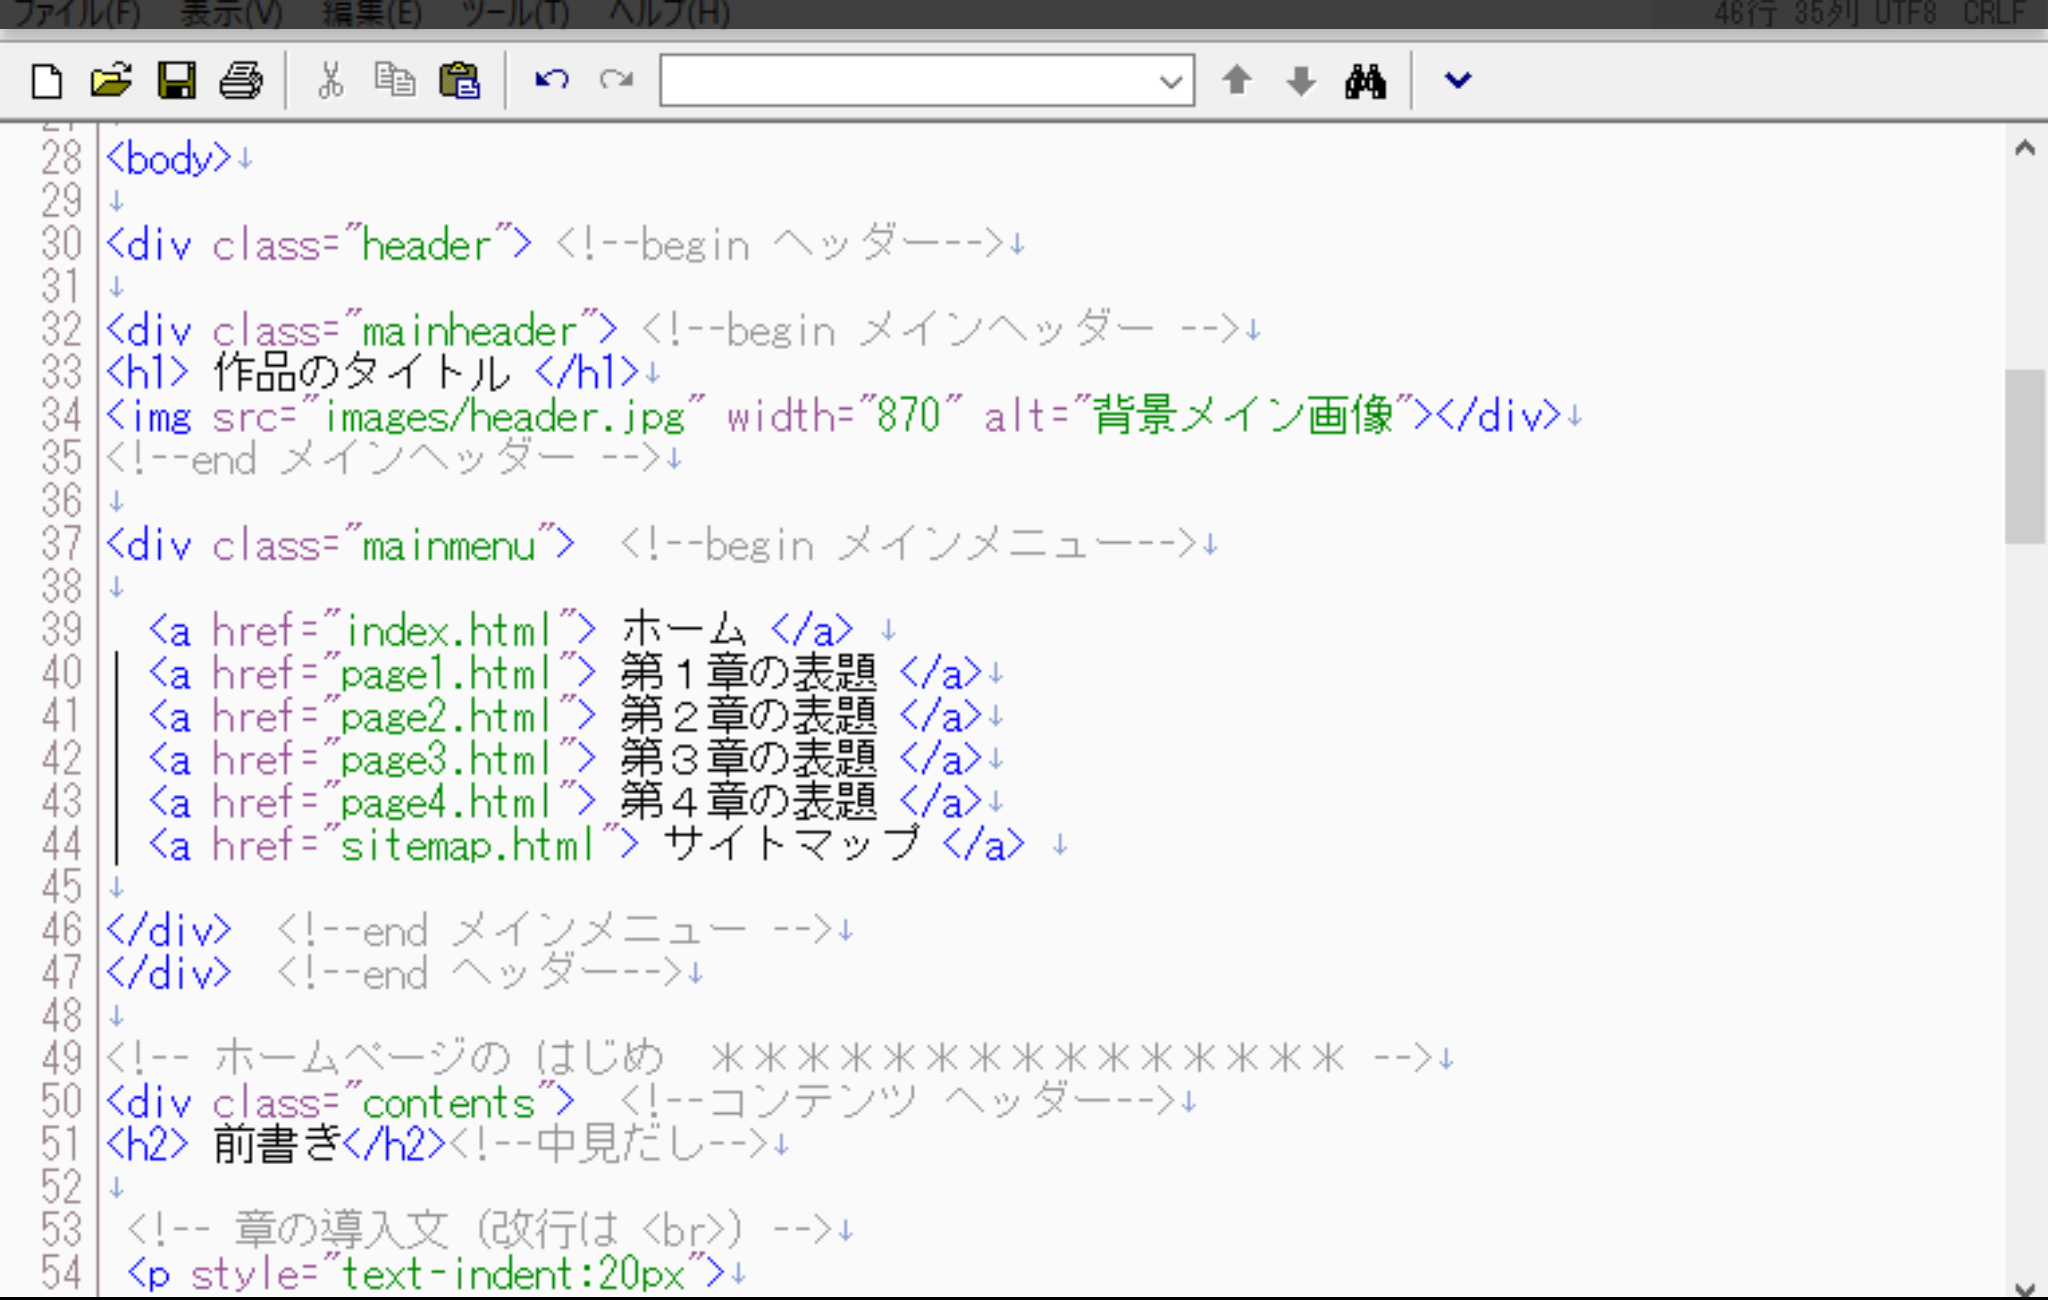Screen dimensions: 2048x1300
Task: Click the vertical scrollbar up arrow
Action: click(x=2026, y=148)
